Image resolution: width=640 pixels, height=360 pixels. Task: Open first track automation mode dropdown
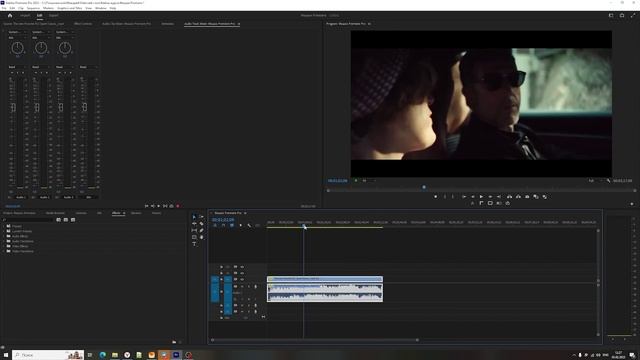point(17,67)
